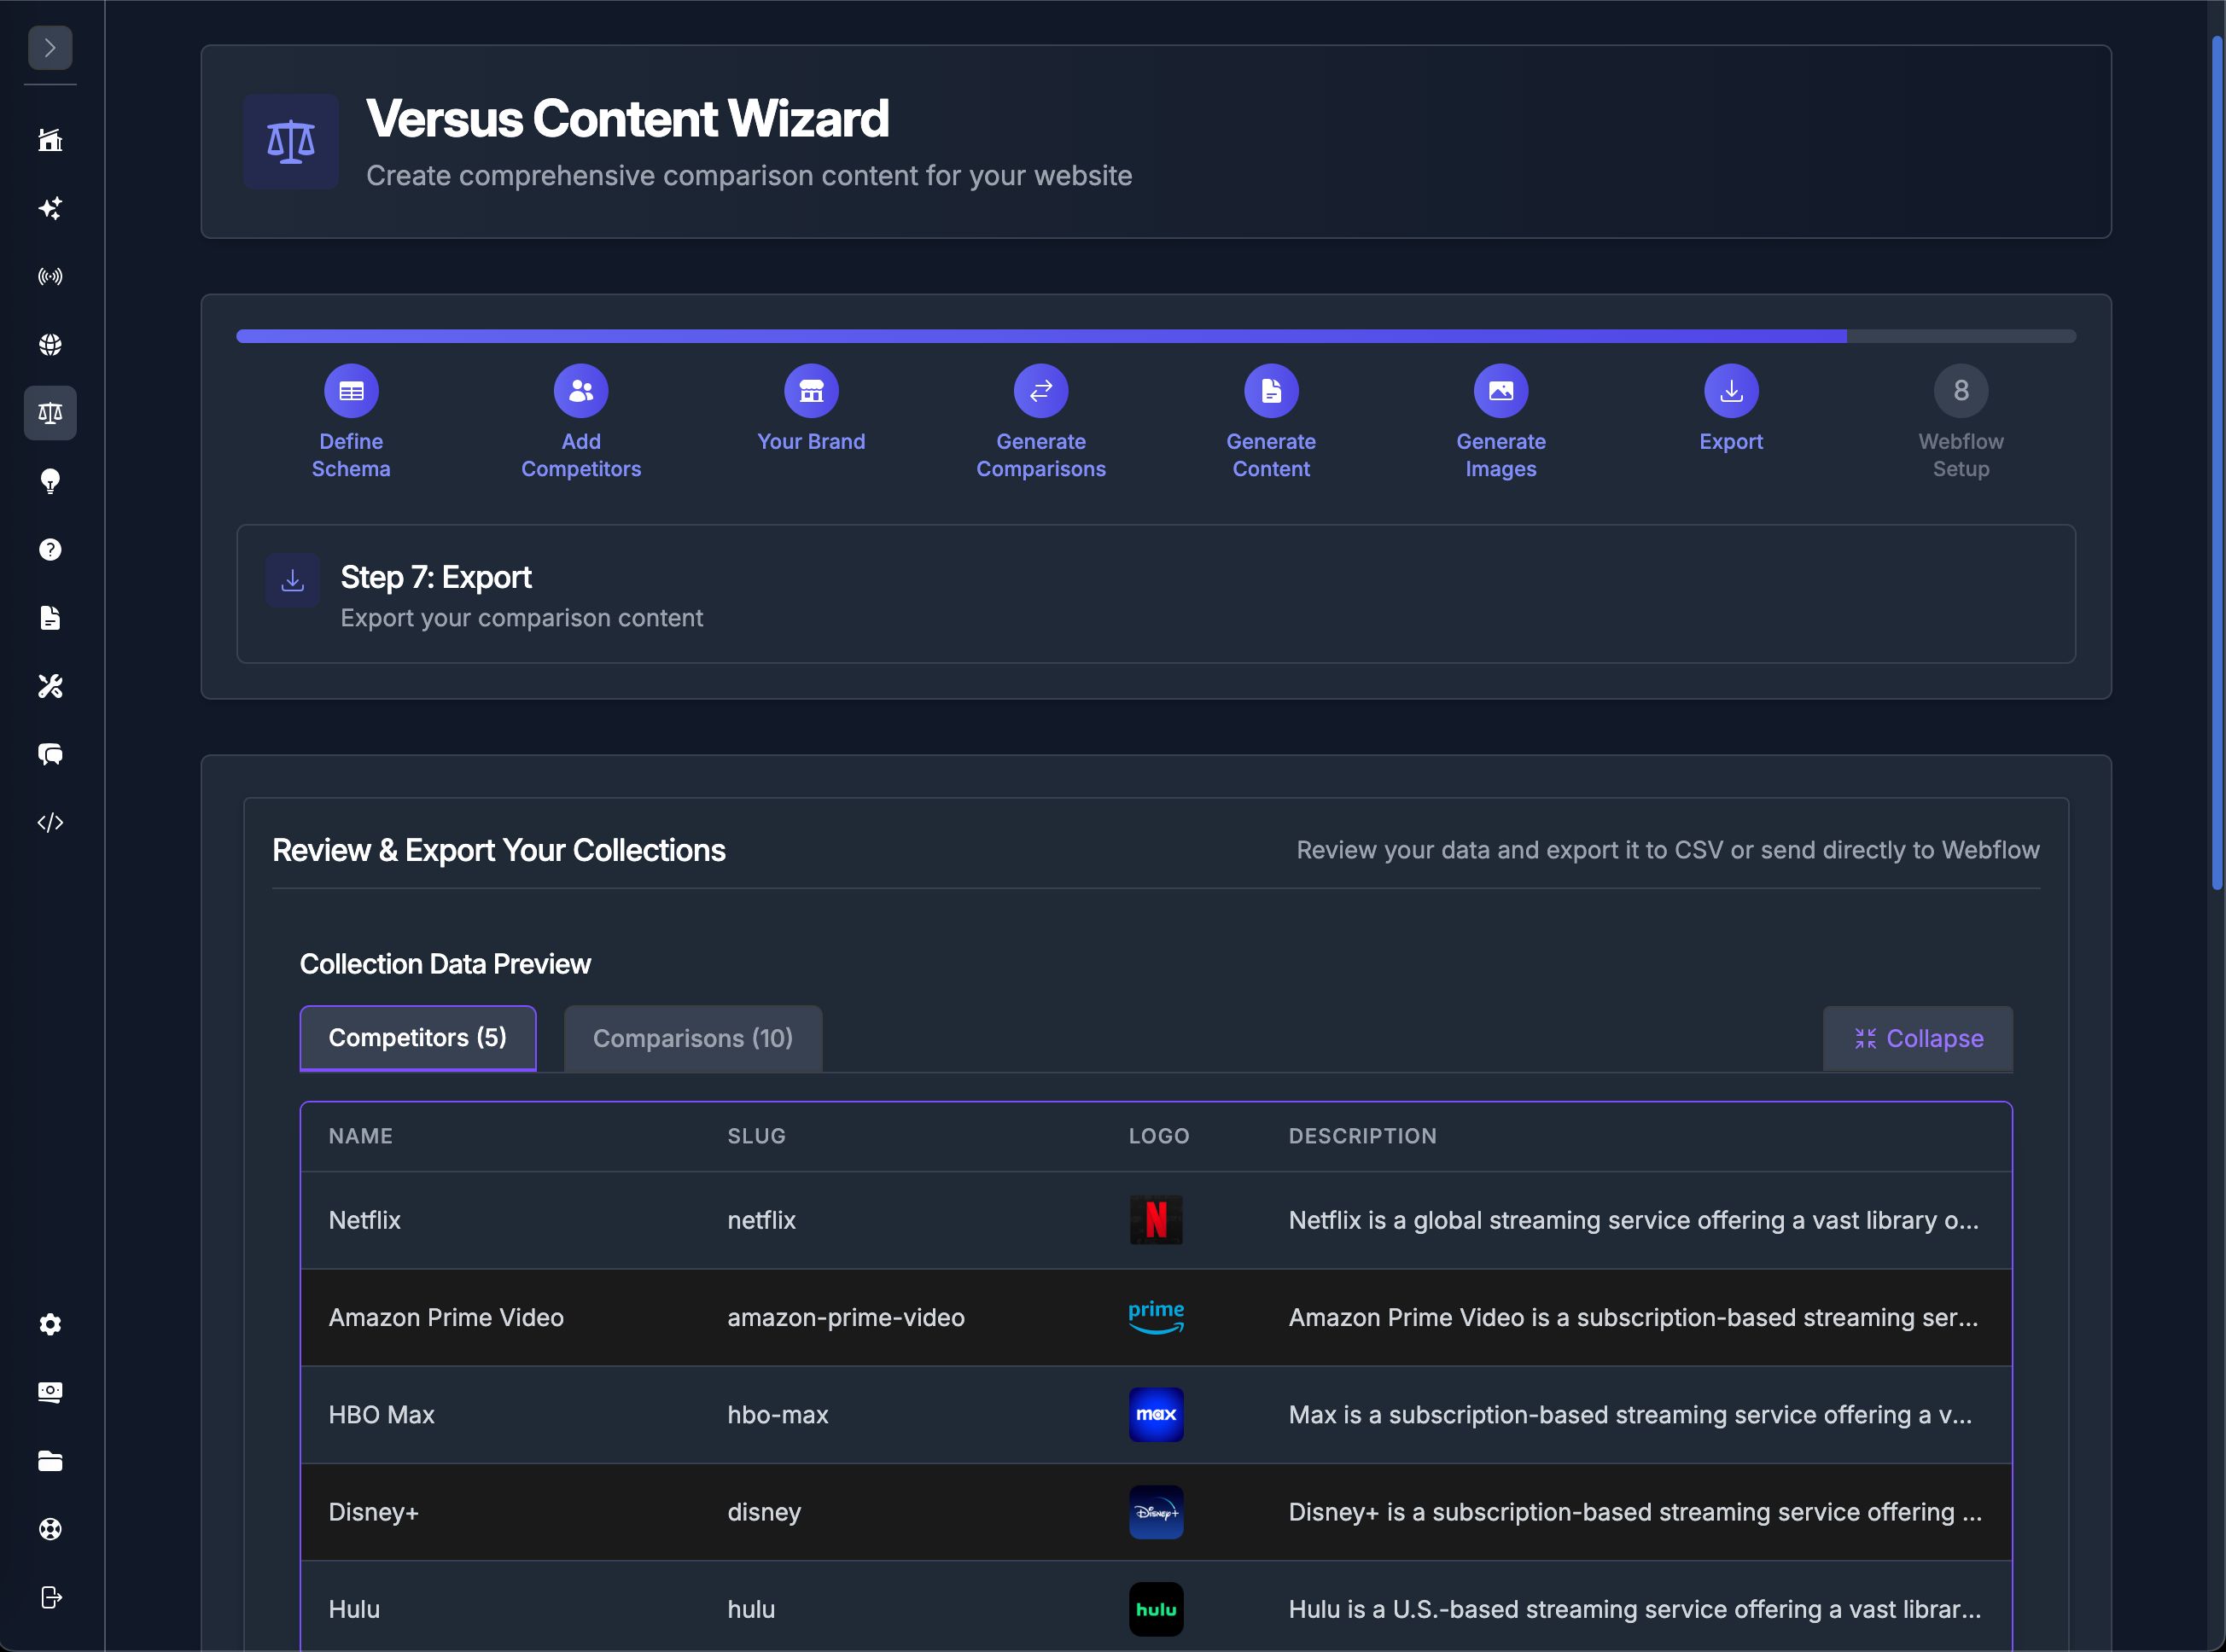Switch to the Comparisons (10) tab
The image size is (2226, 1652).
pyautogui.click(x=692, y=1038)
